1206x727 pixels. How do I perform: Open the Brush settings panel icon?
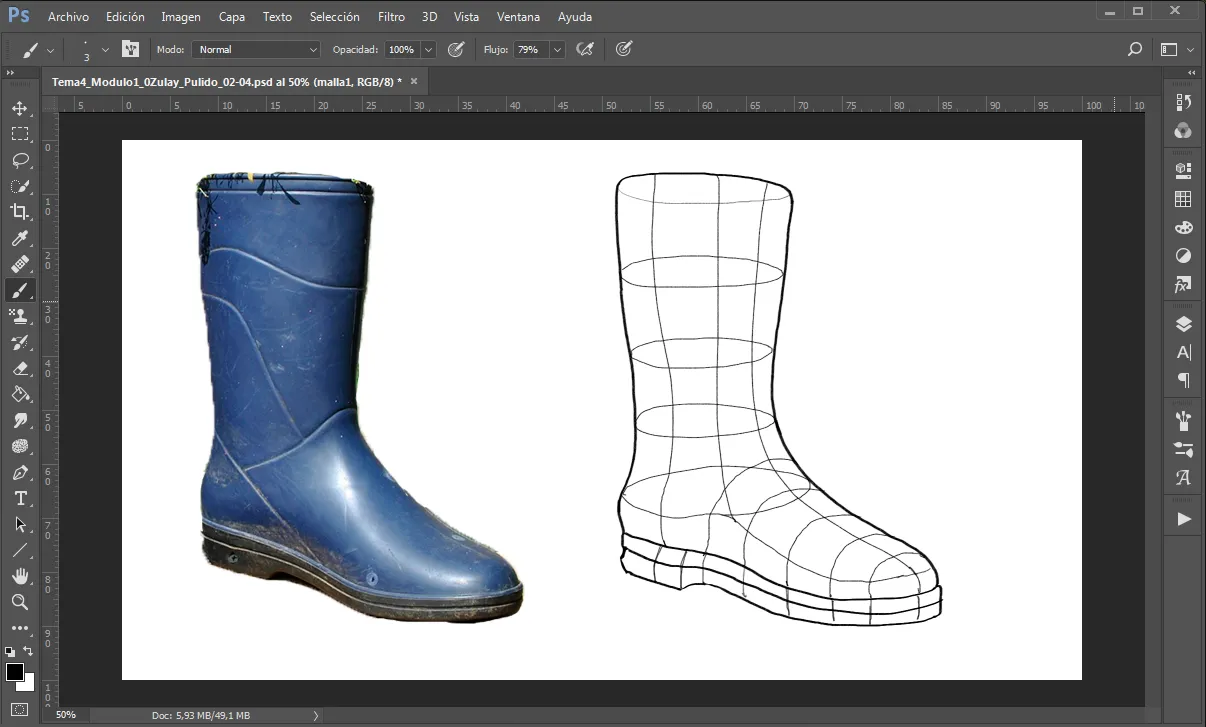point(1184,449)
